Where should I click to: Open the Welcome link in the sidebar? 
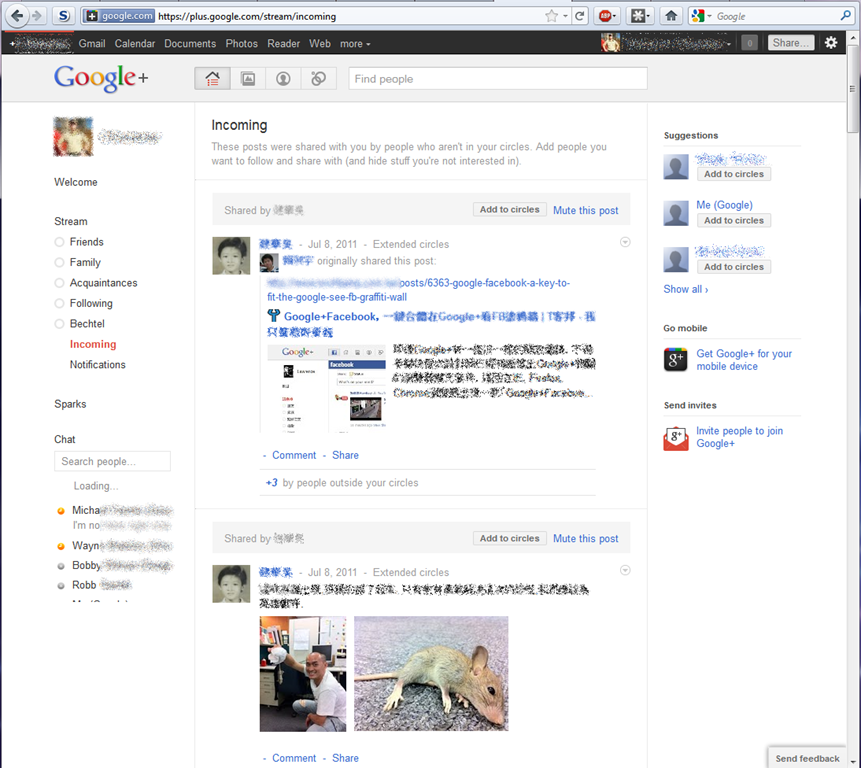(75, 182)
